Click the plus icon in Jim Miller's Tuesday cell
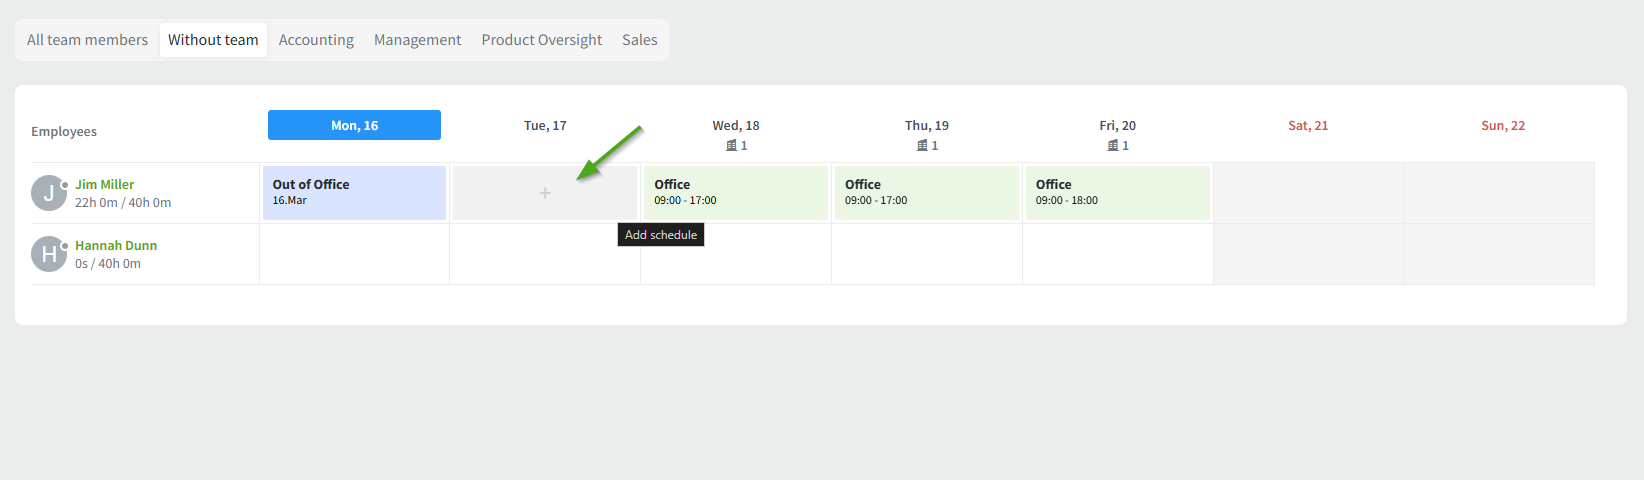 545,193
